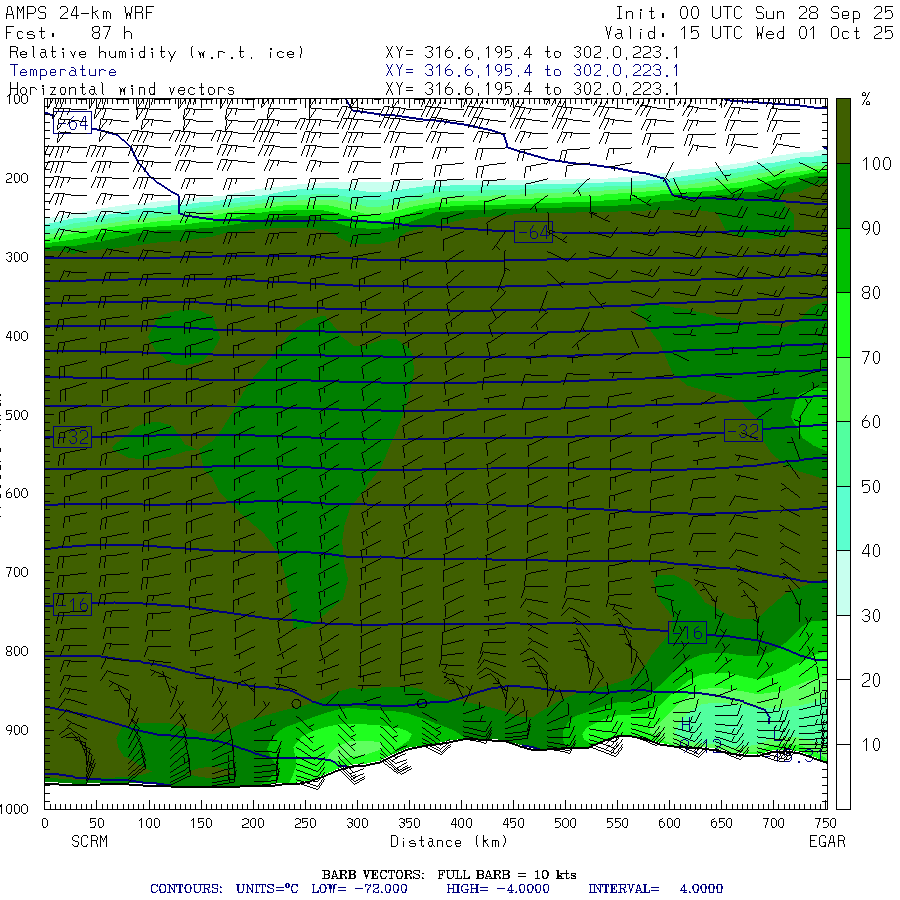Viewport: 900px width, 900px height.
Task: Click the "800" pressure axis label
Action: pyautogui.click(x=17, y=651)
